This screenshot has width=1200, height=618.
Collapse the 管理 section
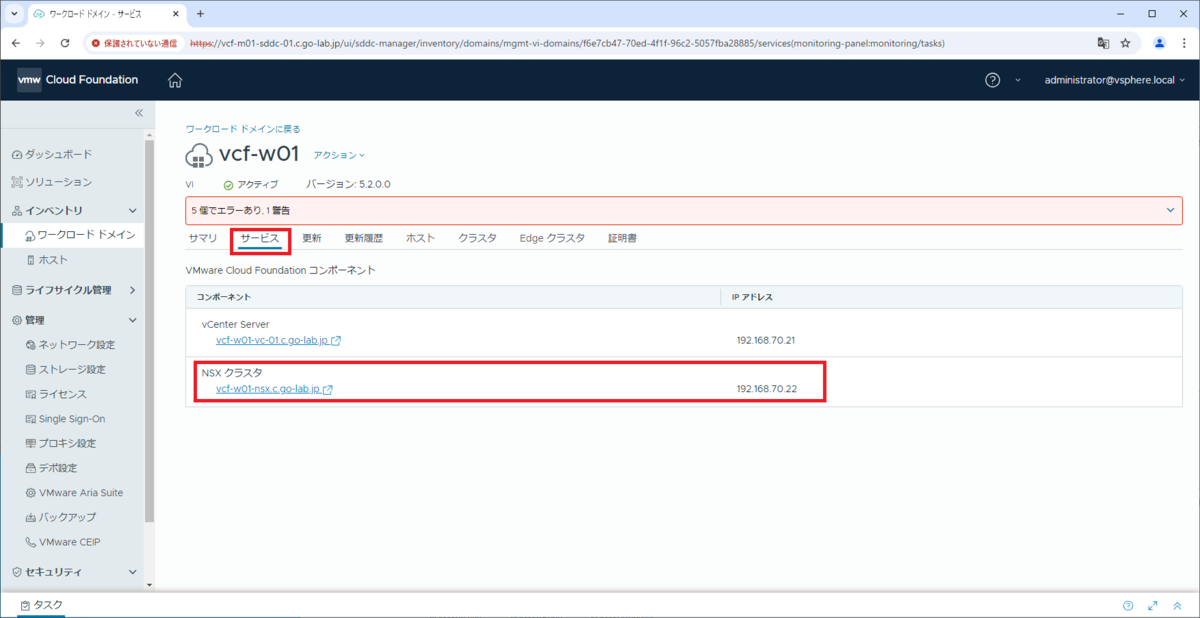(x=133, y=320)
